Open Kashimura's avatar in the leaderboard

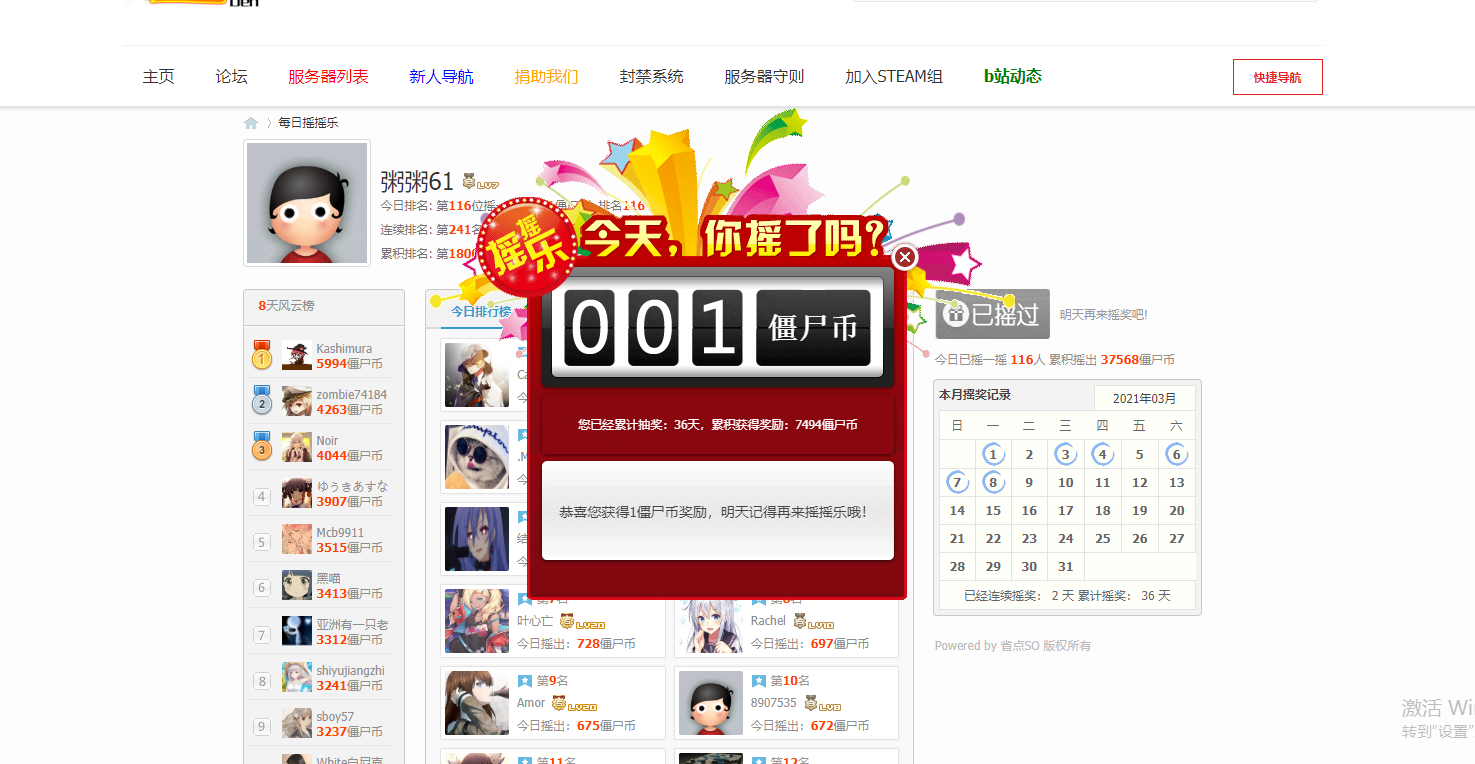[297, 356]
